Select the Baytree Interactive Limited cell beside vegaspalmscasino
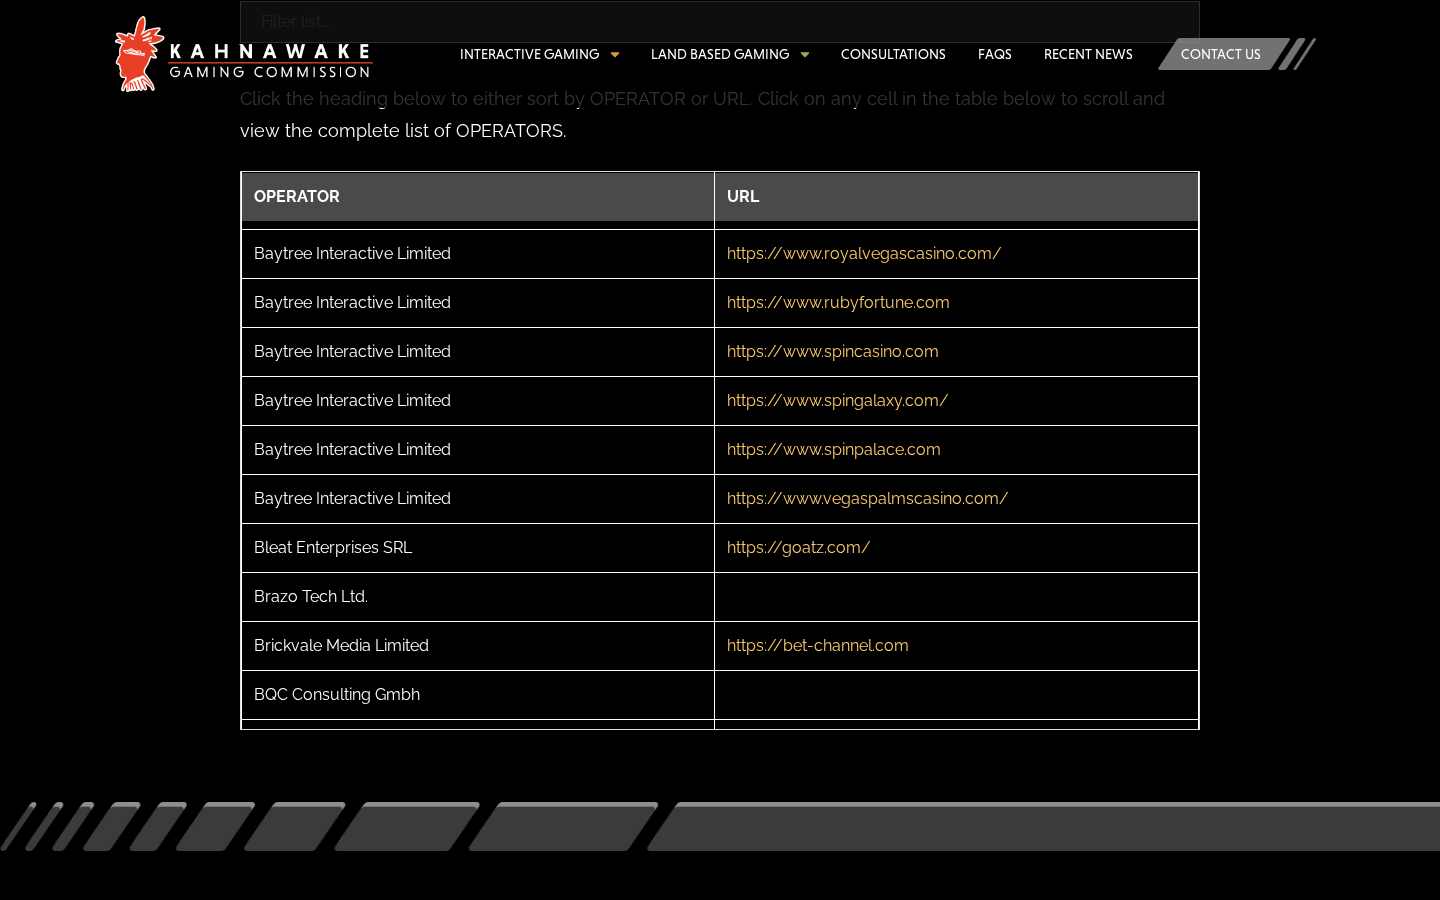Screen dimensions: 1440x900 coord(478,499)
